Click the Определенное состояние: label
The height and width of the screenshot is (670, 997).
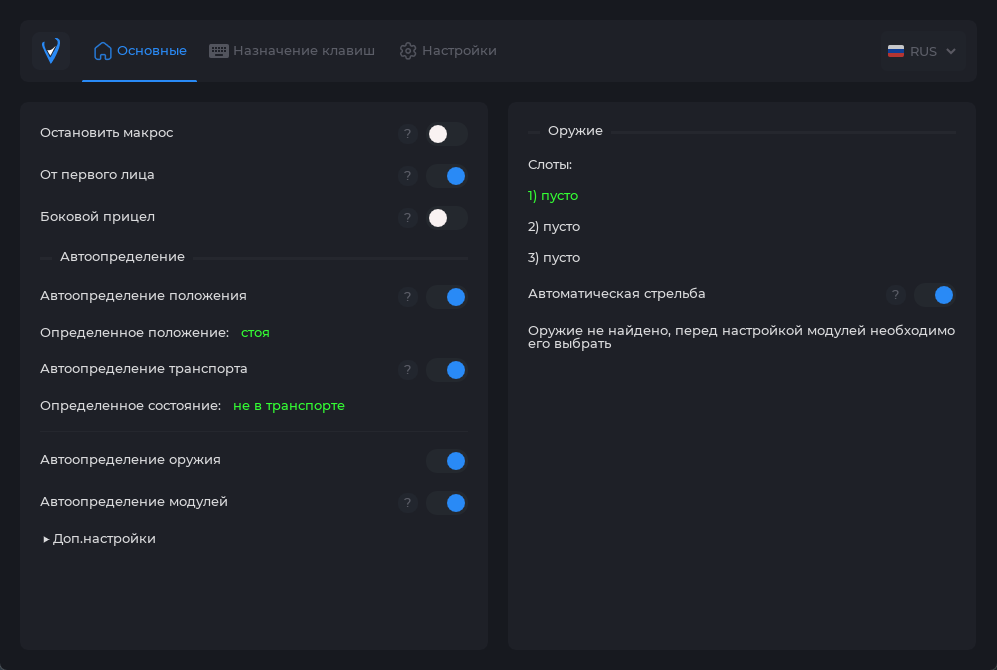[x=130, y=406]
